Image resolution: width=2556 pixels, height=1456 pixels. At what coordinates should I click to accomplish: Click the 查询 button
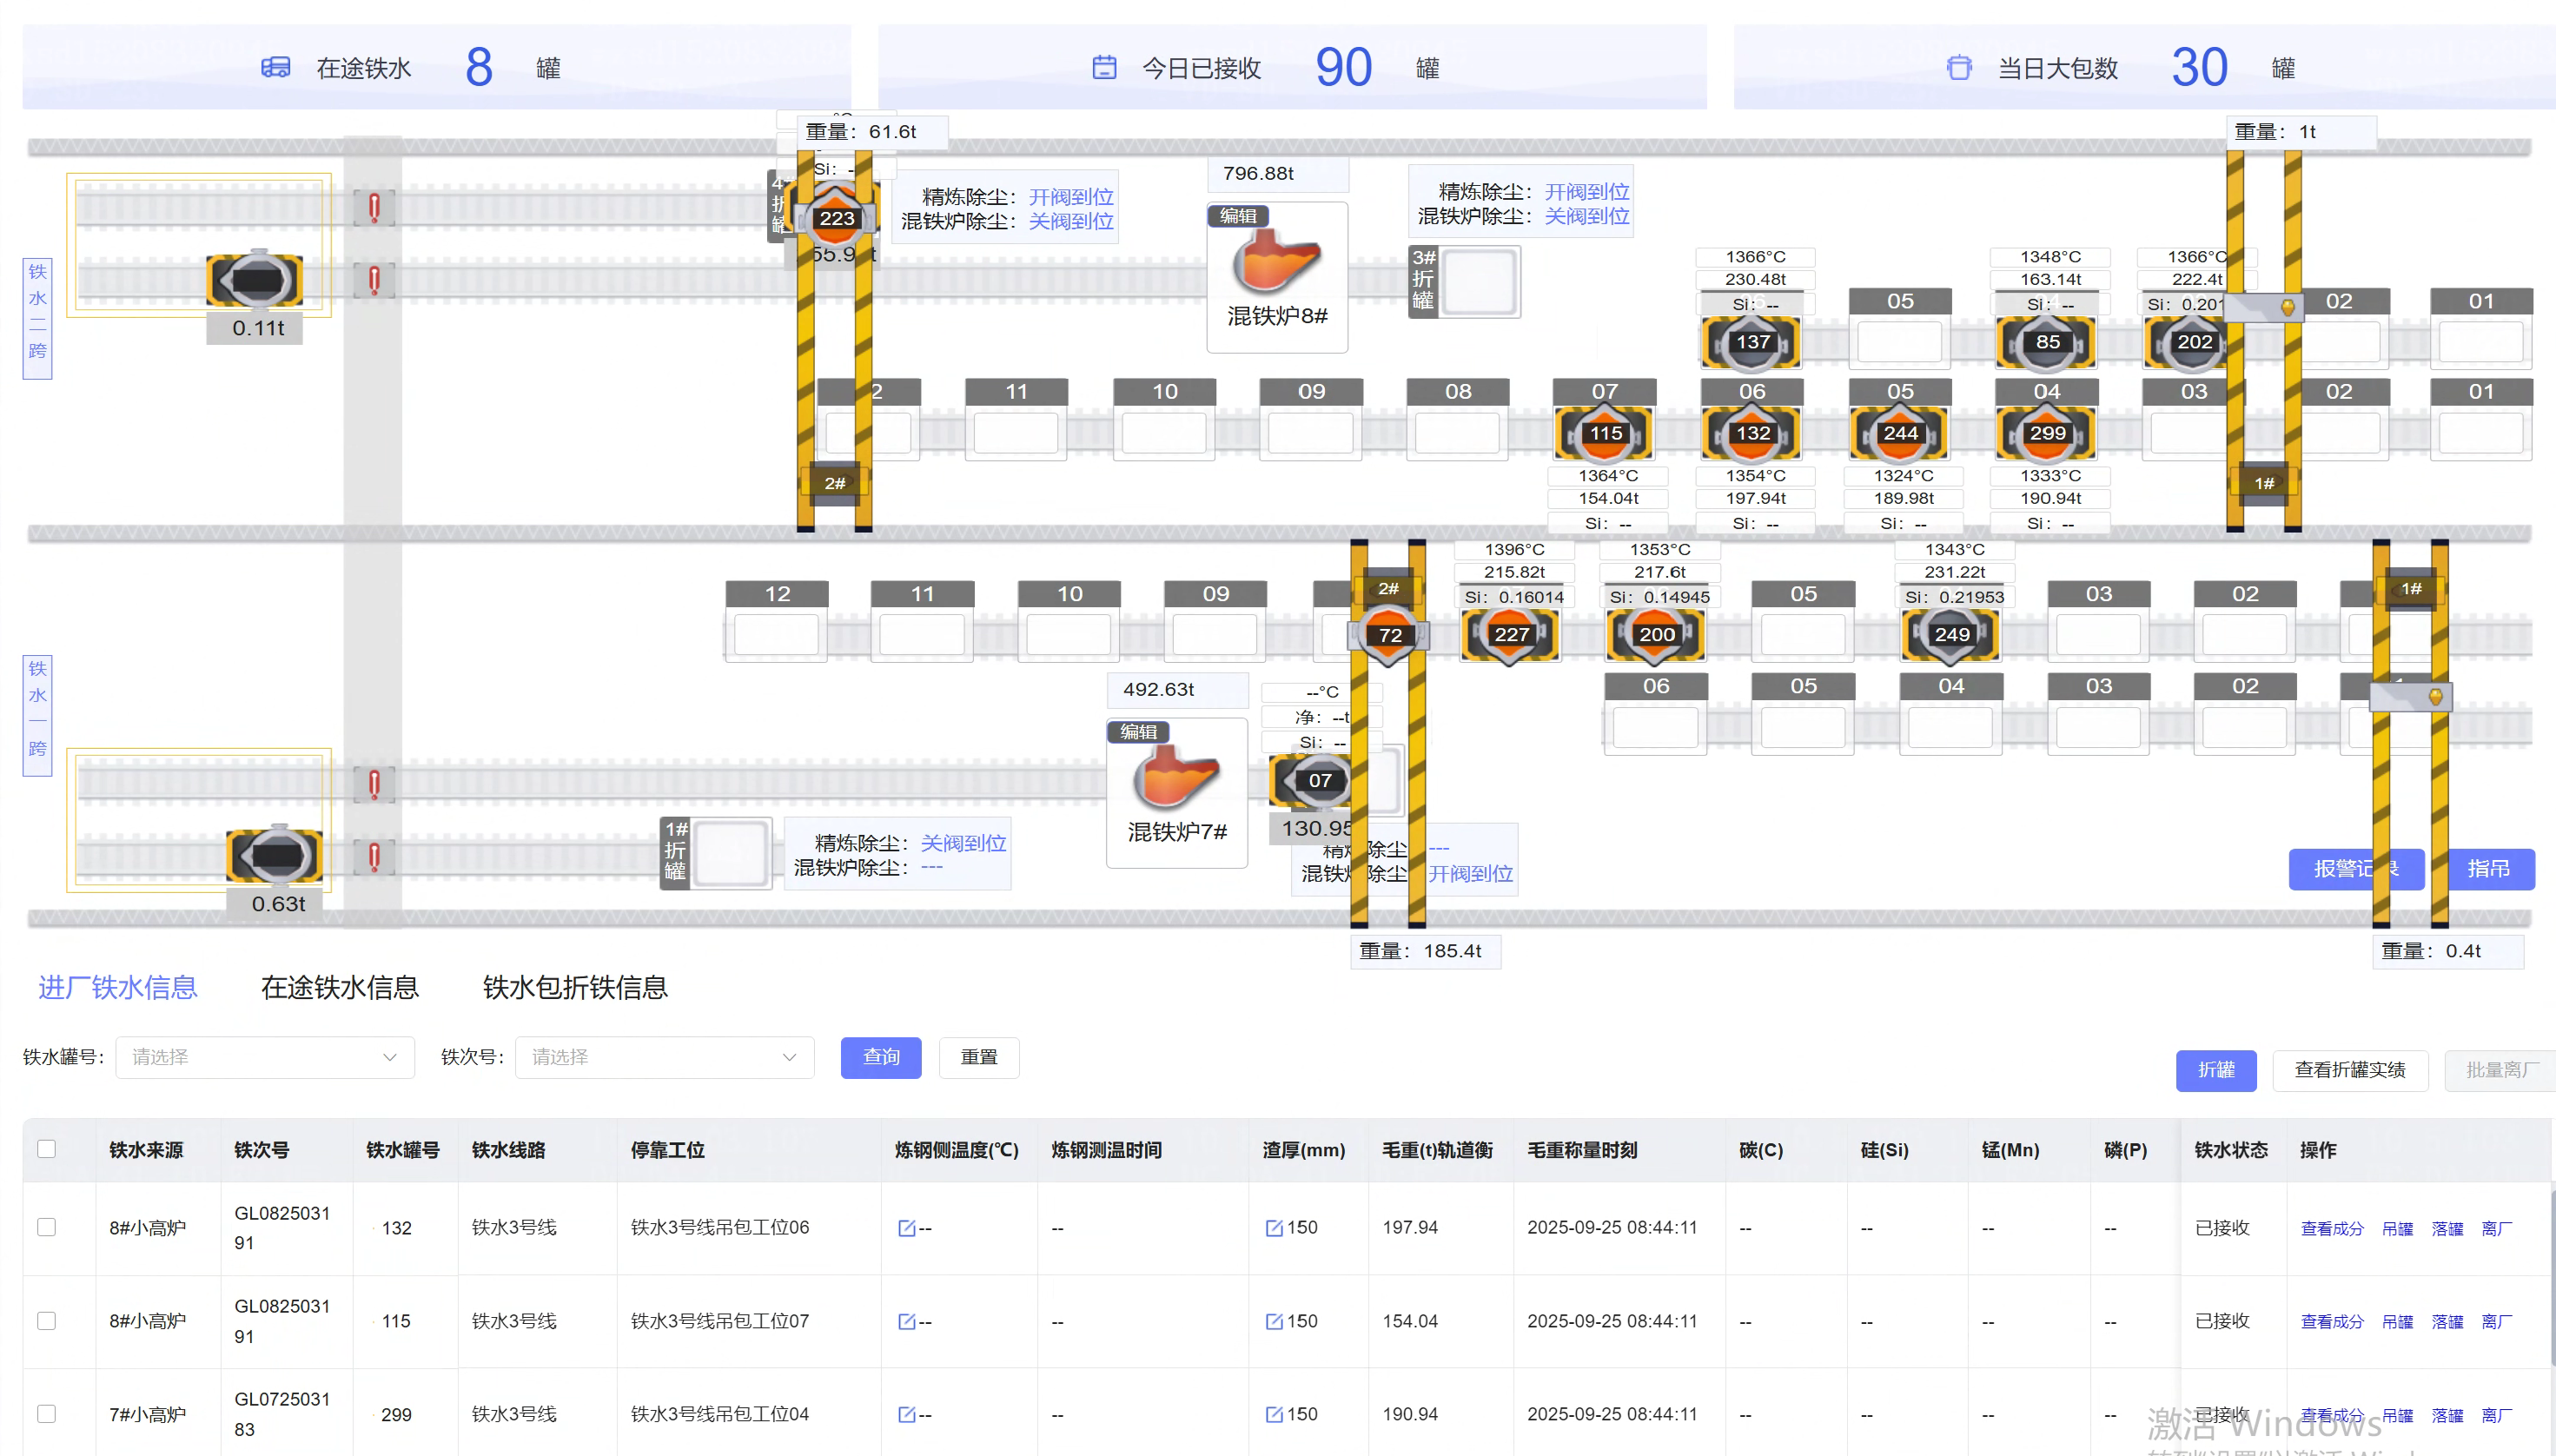click(881, 1057)
